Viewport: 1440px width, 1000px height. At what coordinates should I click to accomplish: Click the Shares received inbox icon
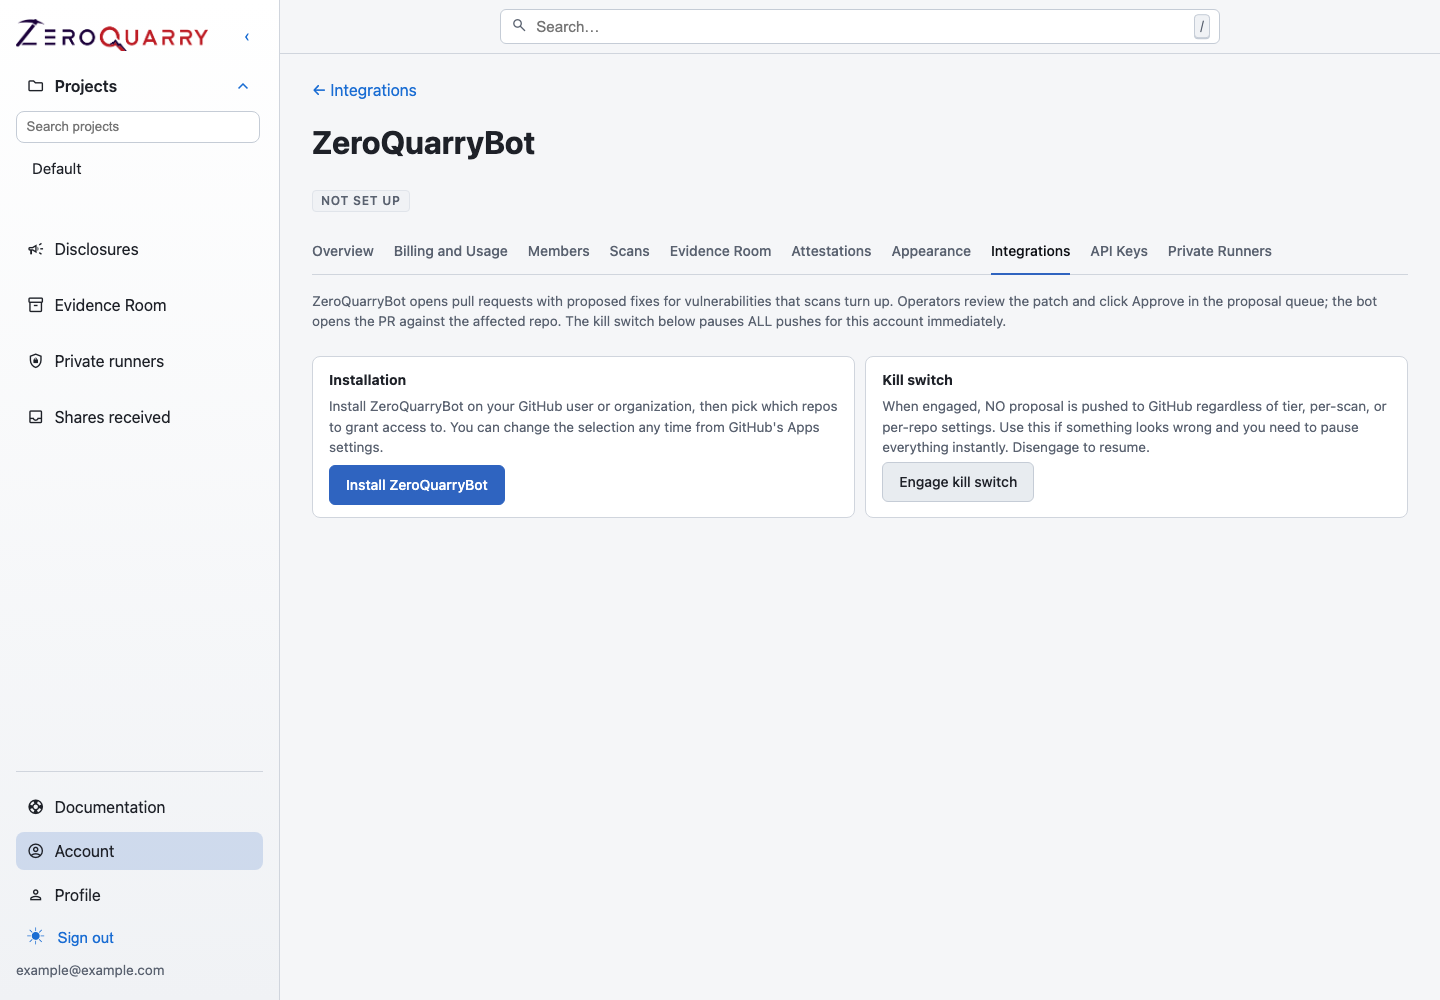pyautogui.click(x=36, y=417)
